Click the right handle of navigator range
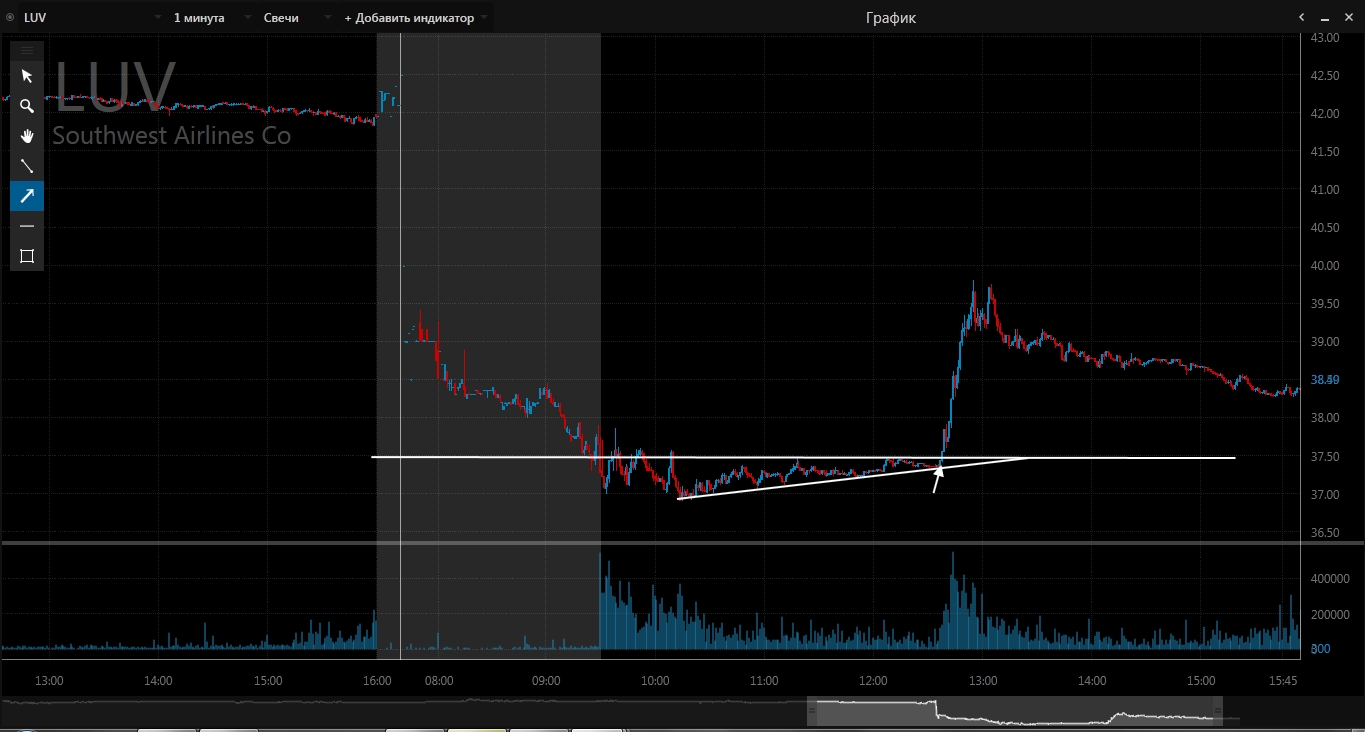The image size is (1365, 732). tap(1217, 712)
